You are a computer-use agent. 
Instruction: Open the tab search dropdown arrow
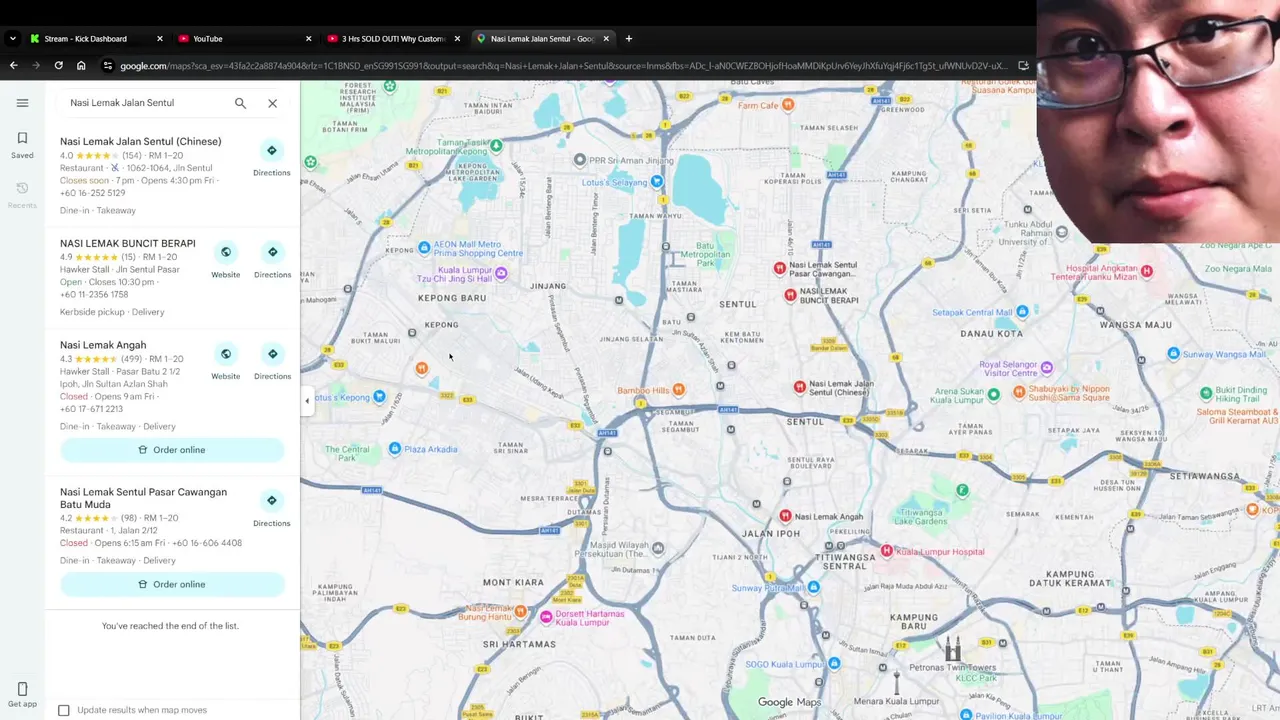tap(12, 39)
